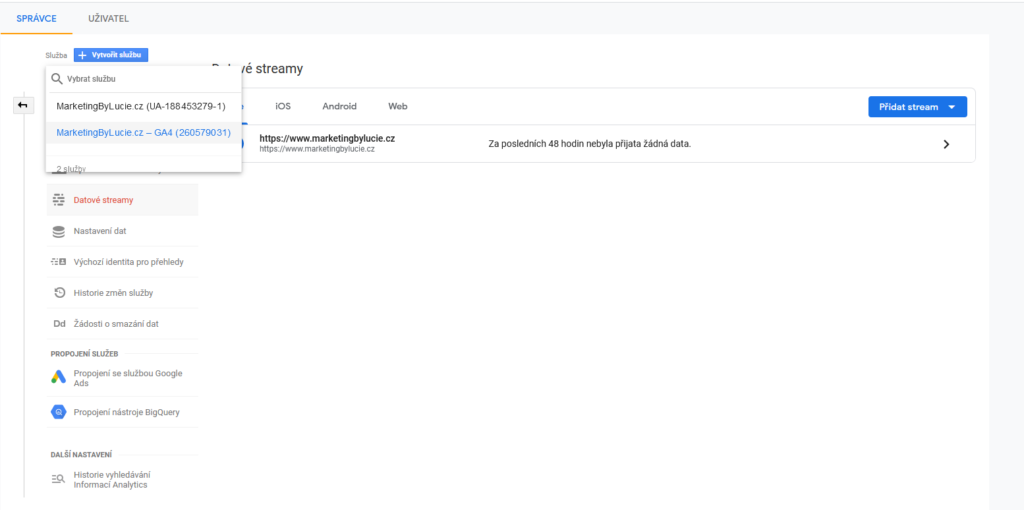Click the magnifier icon in service search
Screen dimensions: 1024x510
click(x=57, y=79)
